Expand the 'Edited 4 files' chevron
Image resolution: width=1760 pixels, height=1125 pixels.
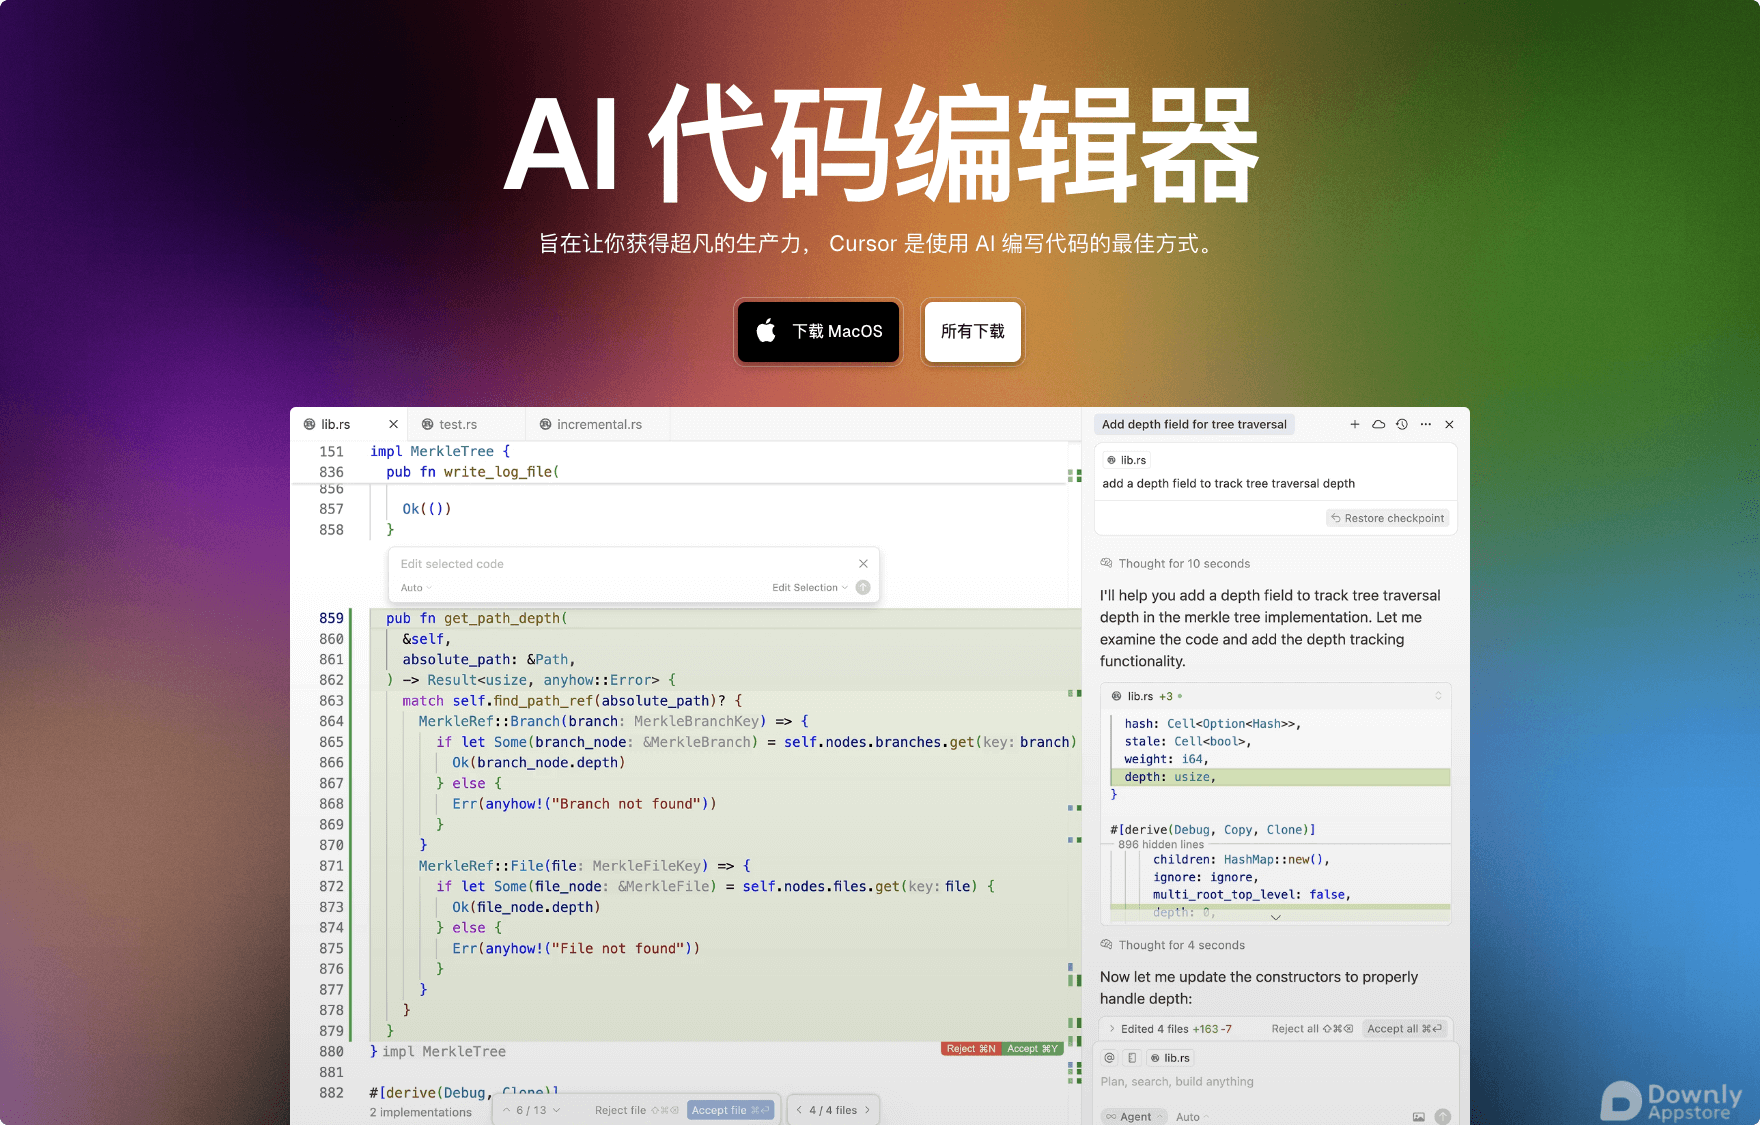tap(1111, 1029)
